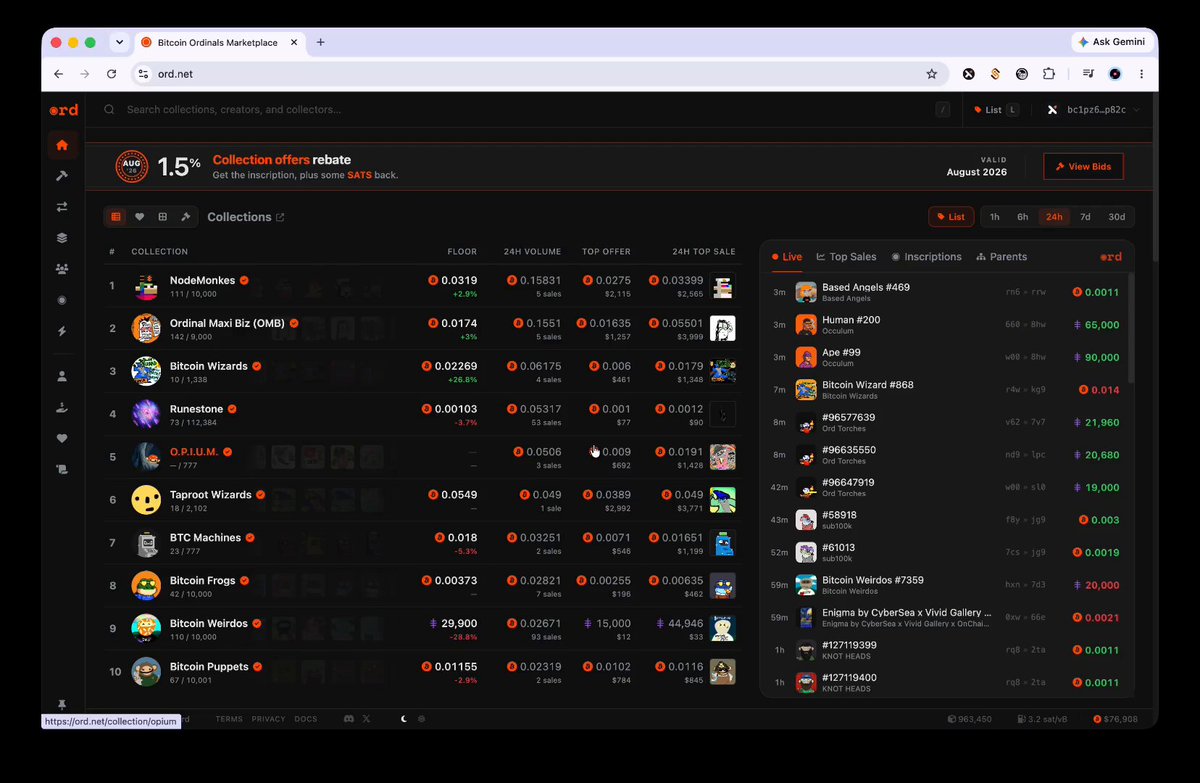This screenshot has width=1200, height=783.
Task: Click the live feed vertical scrollbar
Action: click(1131, 328)
